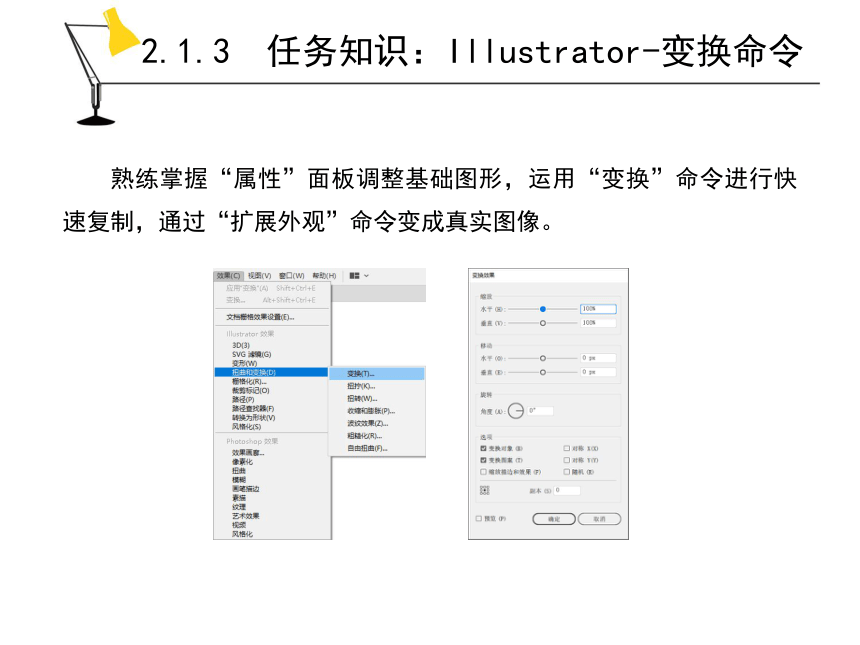Click the 取消 button
860x645 pixels.
(x=599, y=519)
